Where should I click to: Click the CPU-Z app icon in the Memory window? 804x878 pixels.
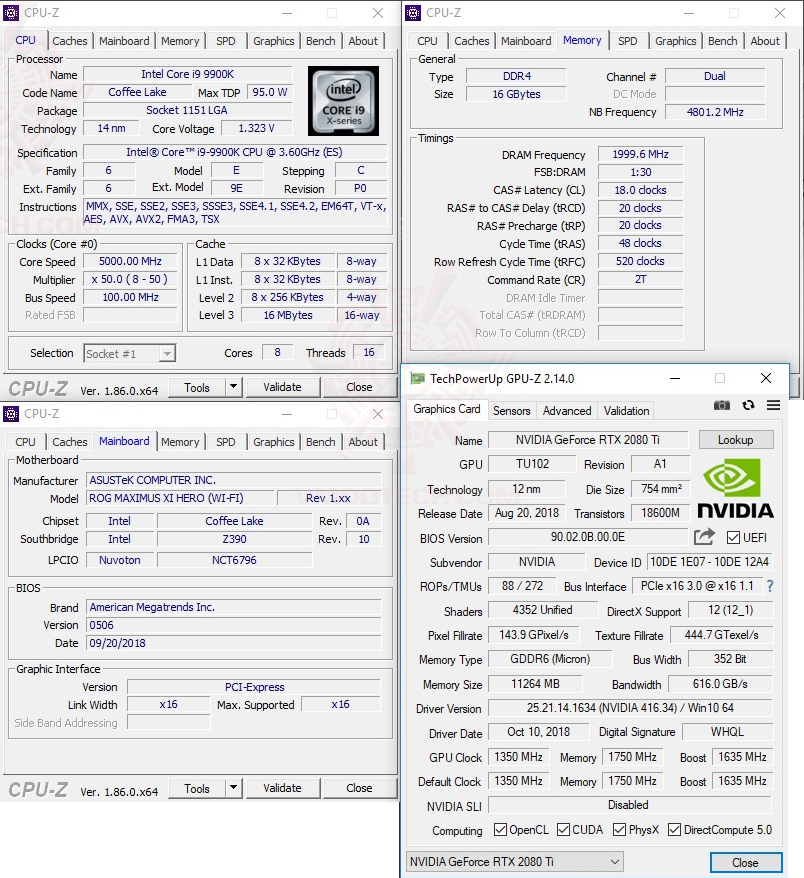[x=413, y=12]
